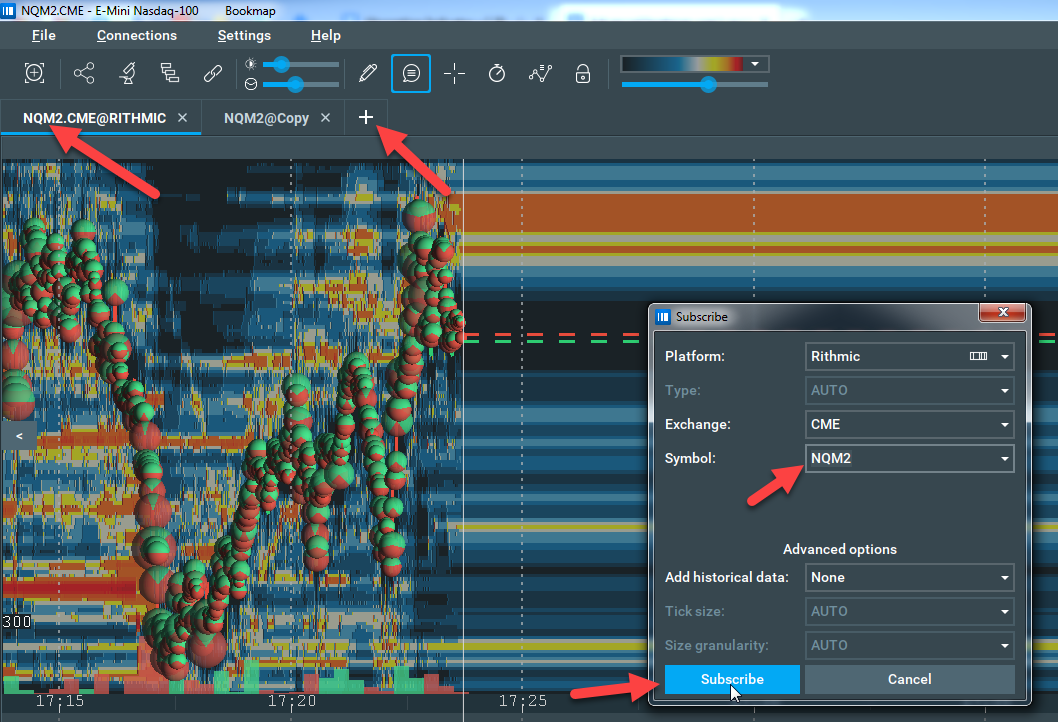Click the Bookmap app icon in title bar

8,10
